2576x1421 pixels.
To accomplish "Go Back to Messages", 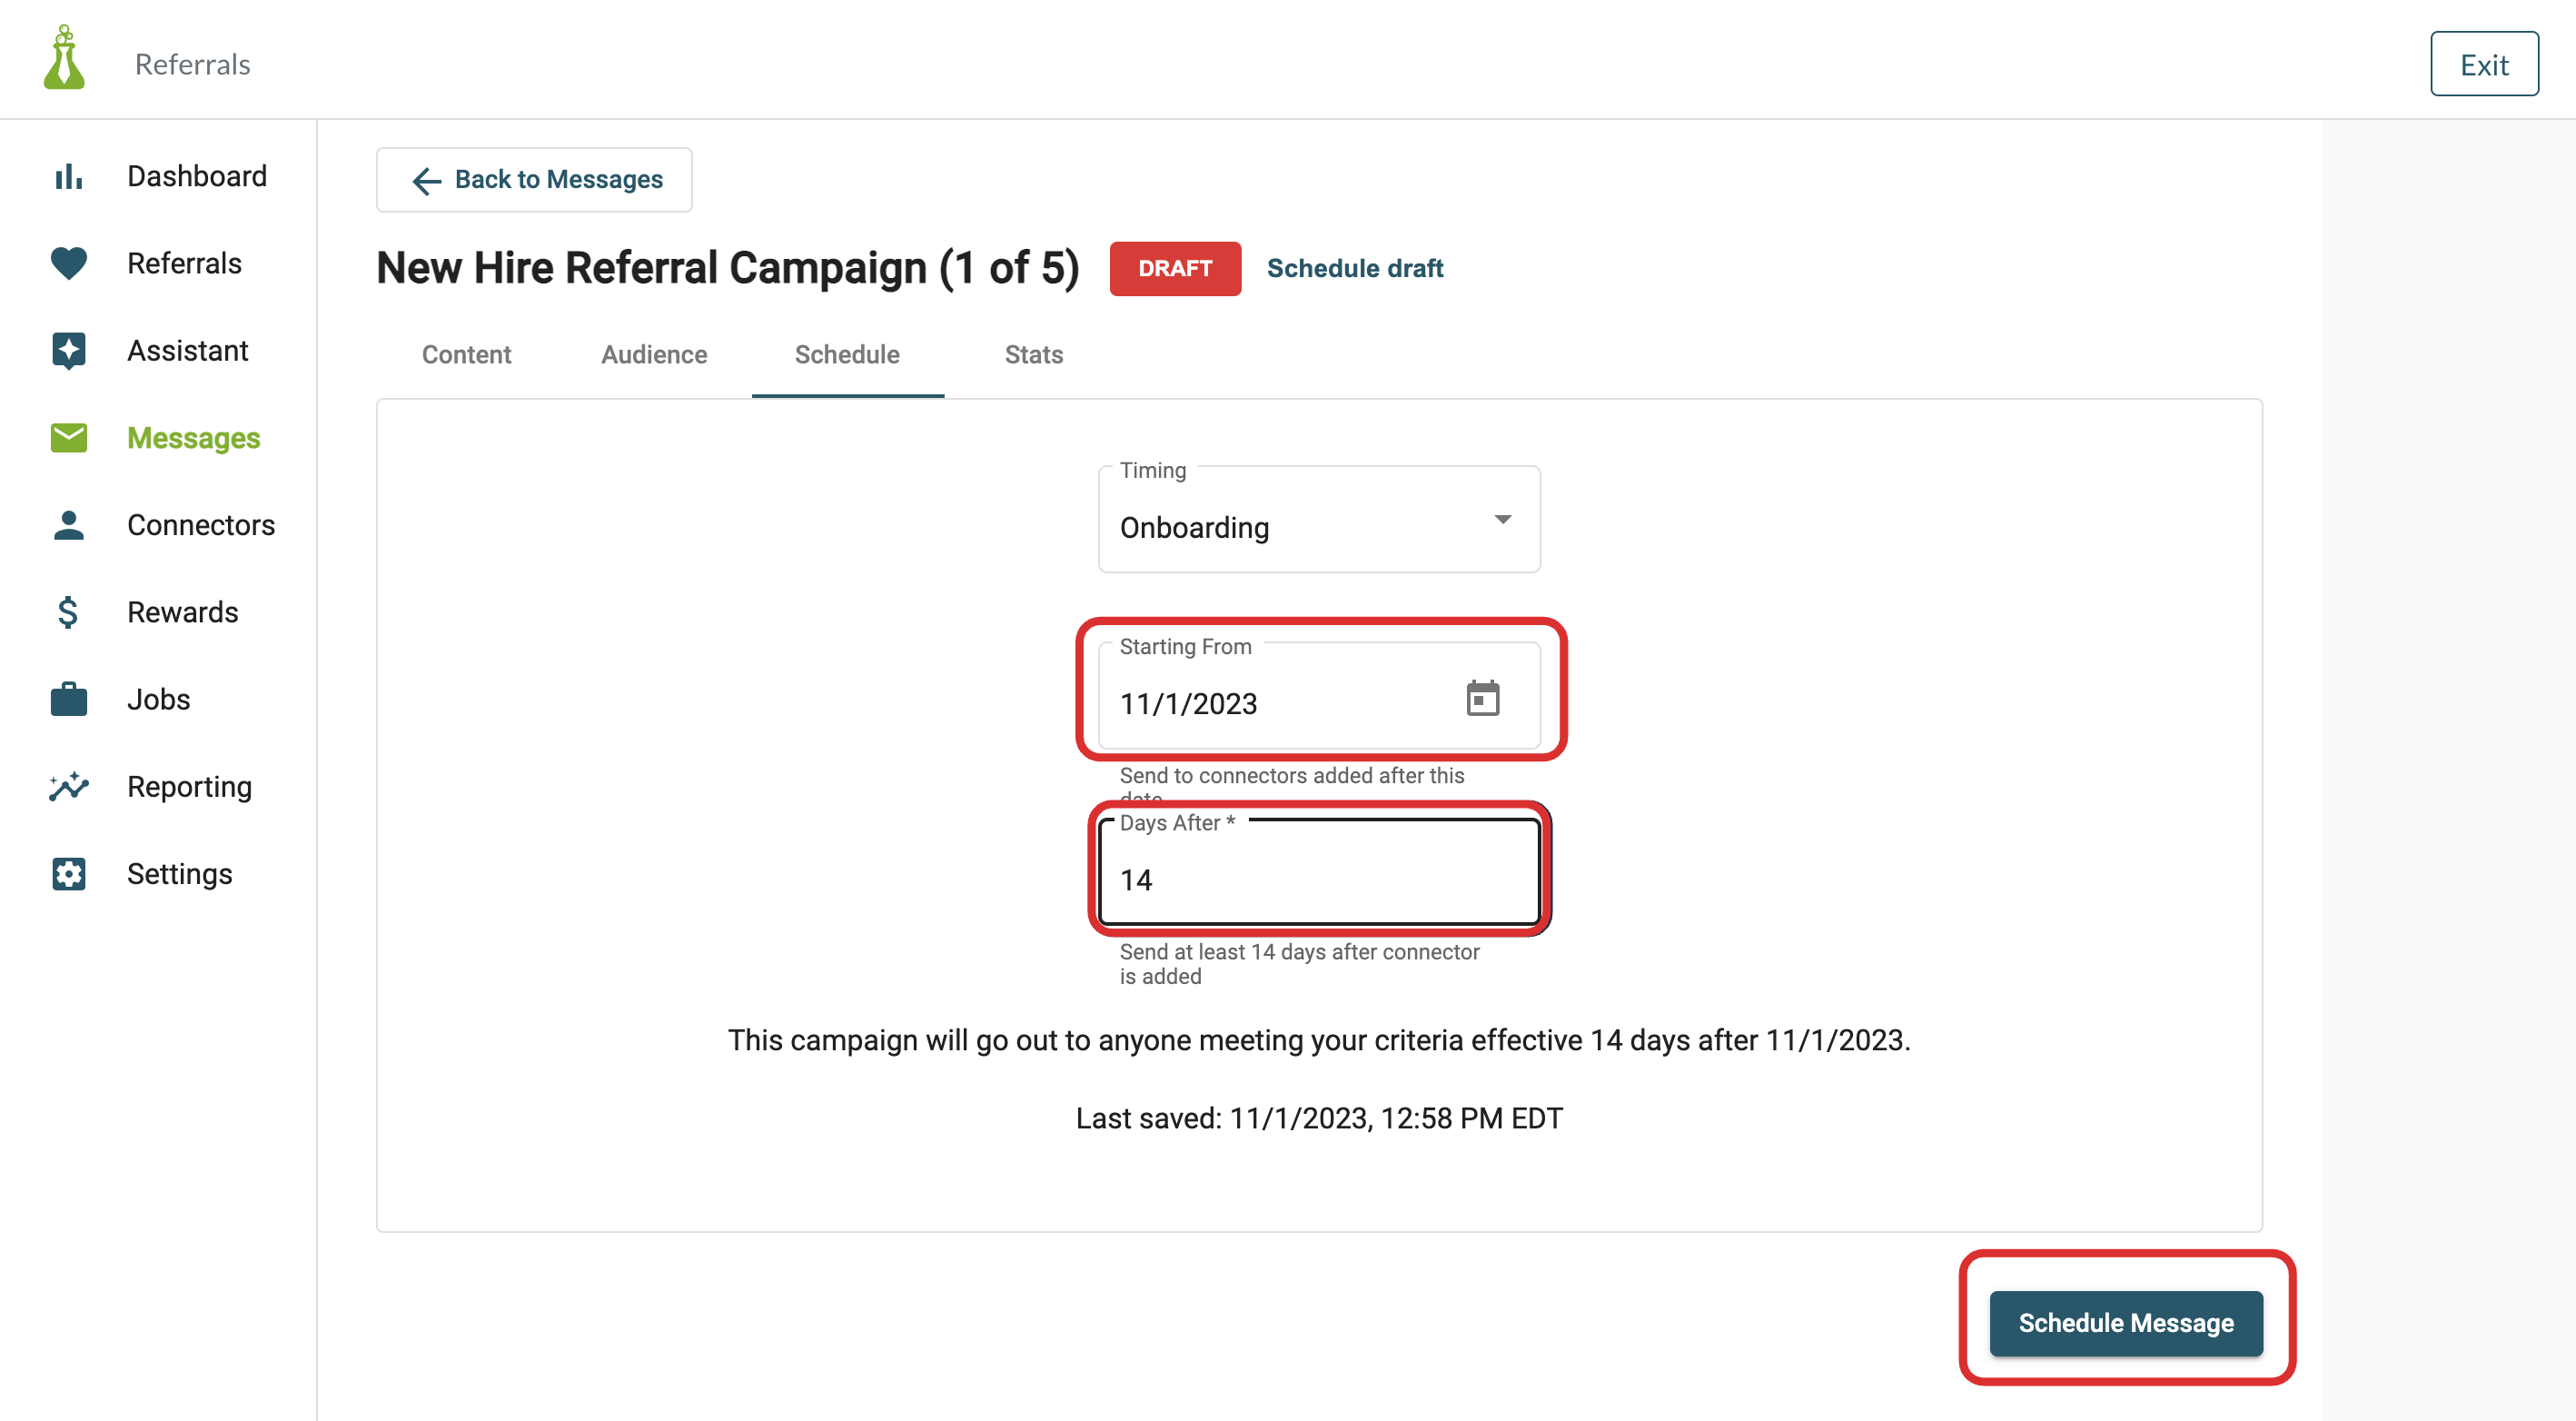I will pyautogui.click(x=534, y=179).
